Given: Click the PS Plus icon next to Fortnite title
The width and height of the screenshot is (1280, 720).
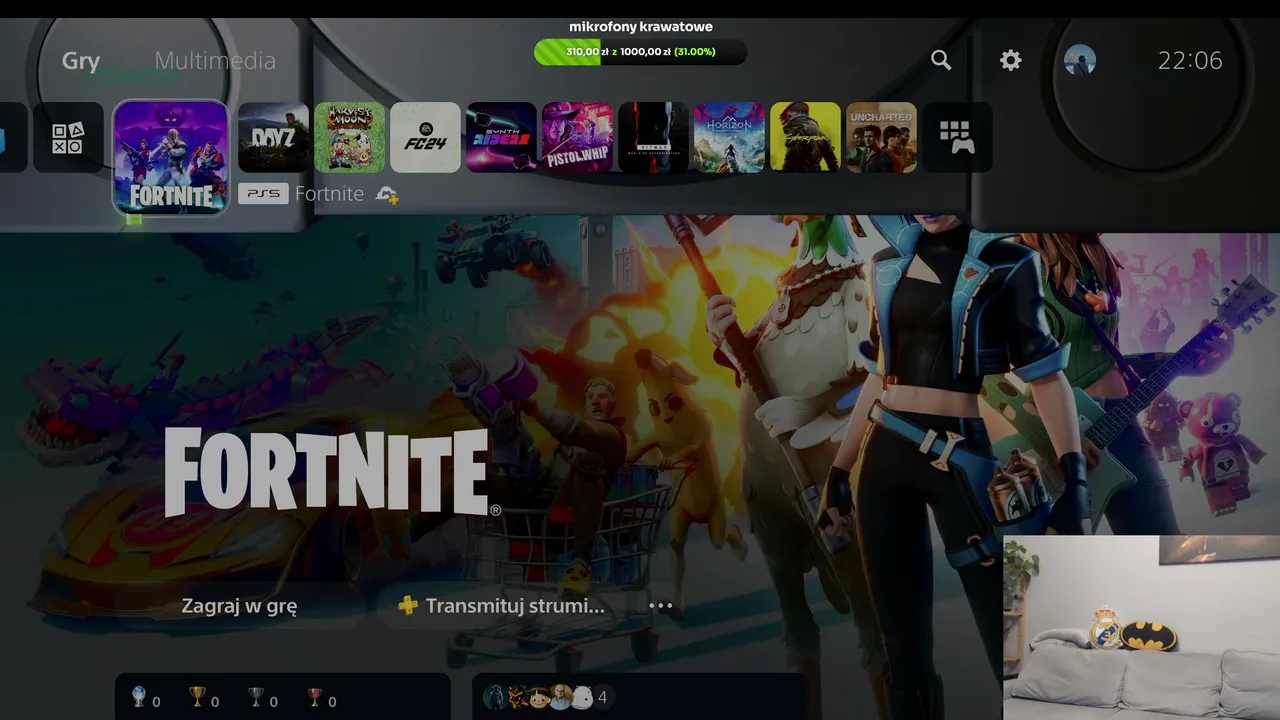Looking at the screenshot, I should 387,195.
